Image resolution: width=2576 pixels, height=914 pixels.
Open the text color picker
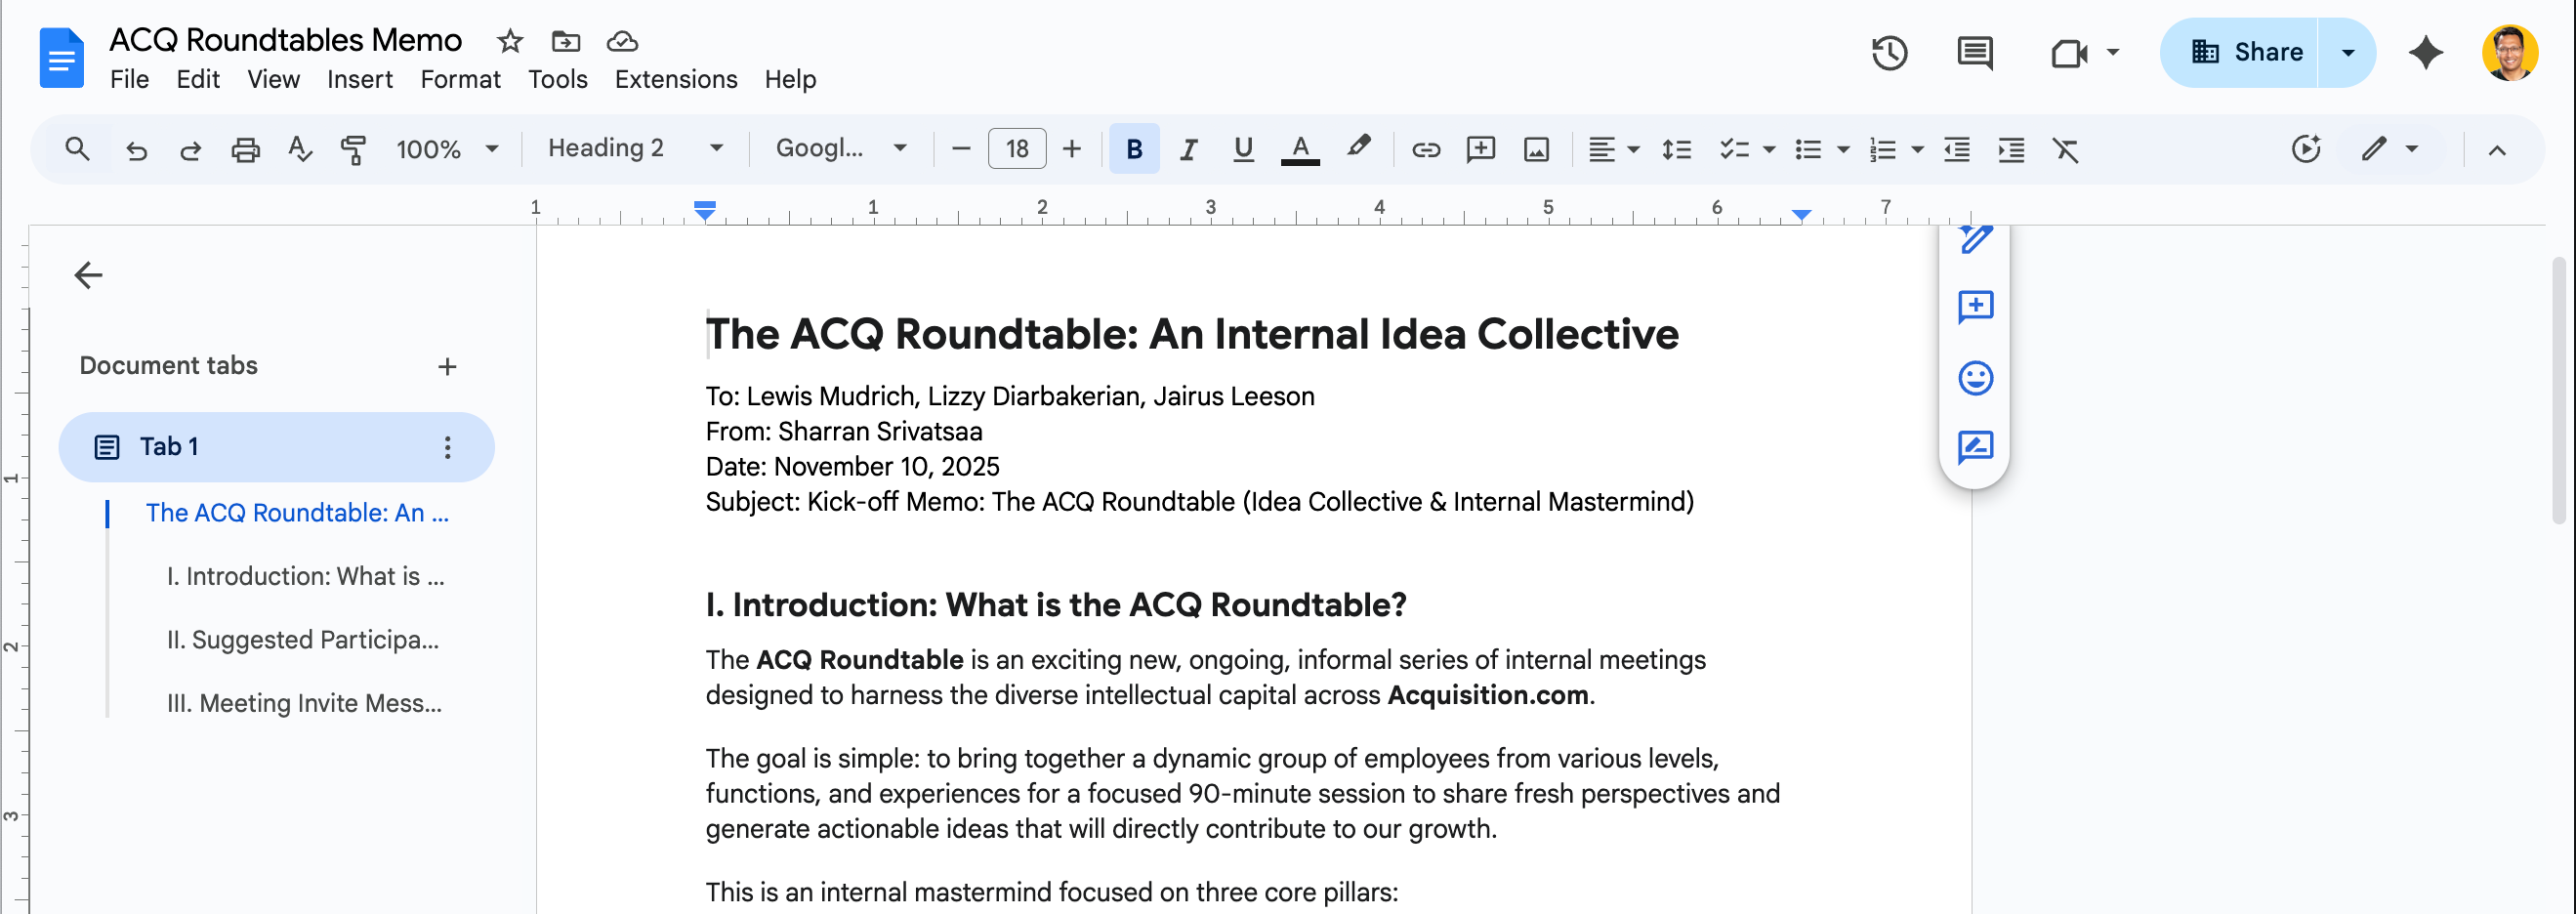click(x=1300, y=149)
